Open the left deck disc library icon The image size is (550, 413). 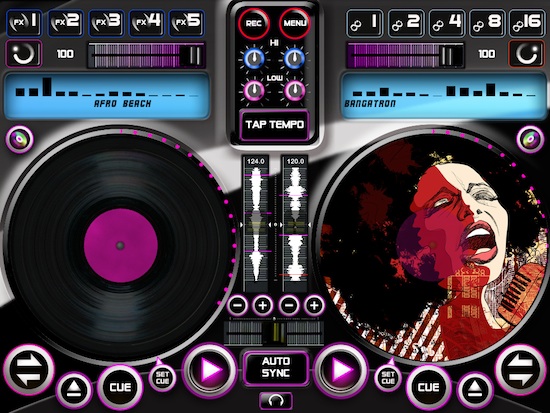[20, 139]
